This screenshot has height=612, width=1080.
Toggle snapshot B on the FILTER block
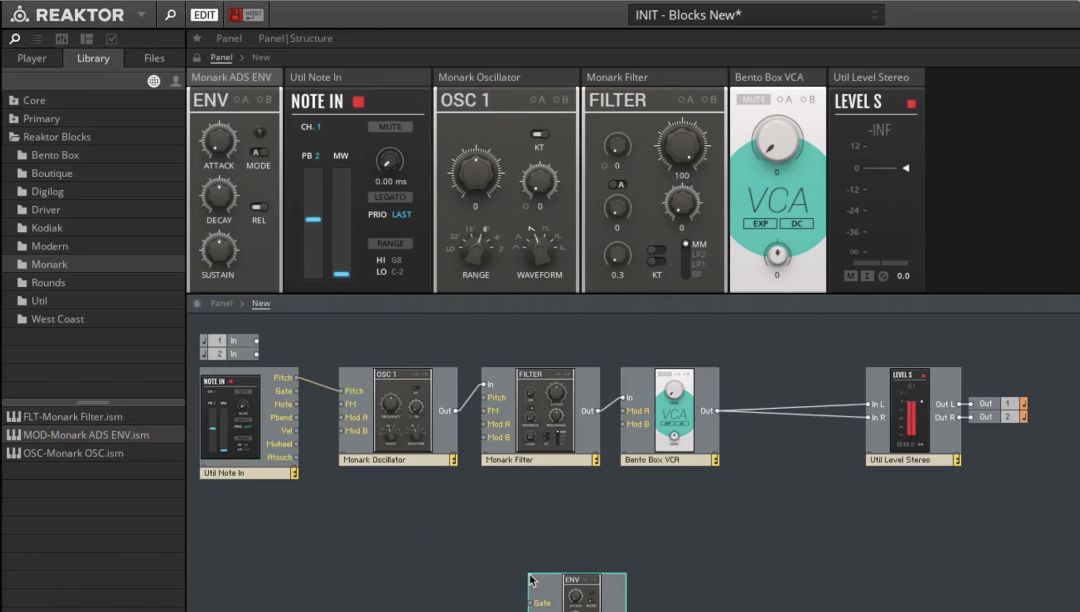pyautogui.click(x=709, y=100)
